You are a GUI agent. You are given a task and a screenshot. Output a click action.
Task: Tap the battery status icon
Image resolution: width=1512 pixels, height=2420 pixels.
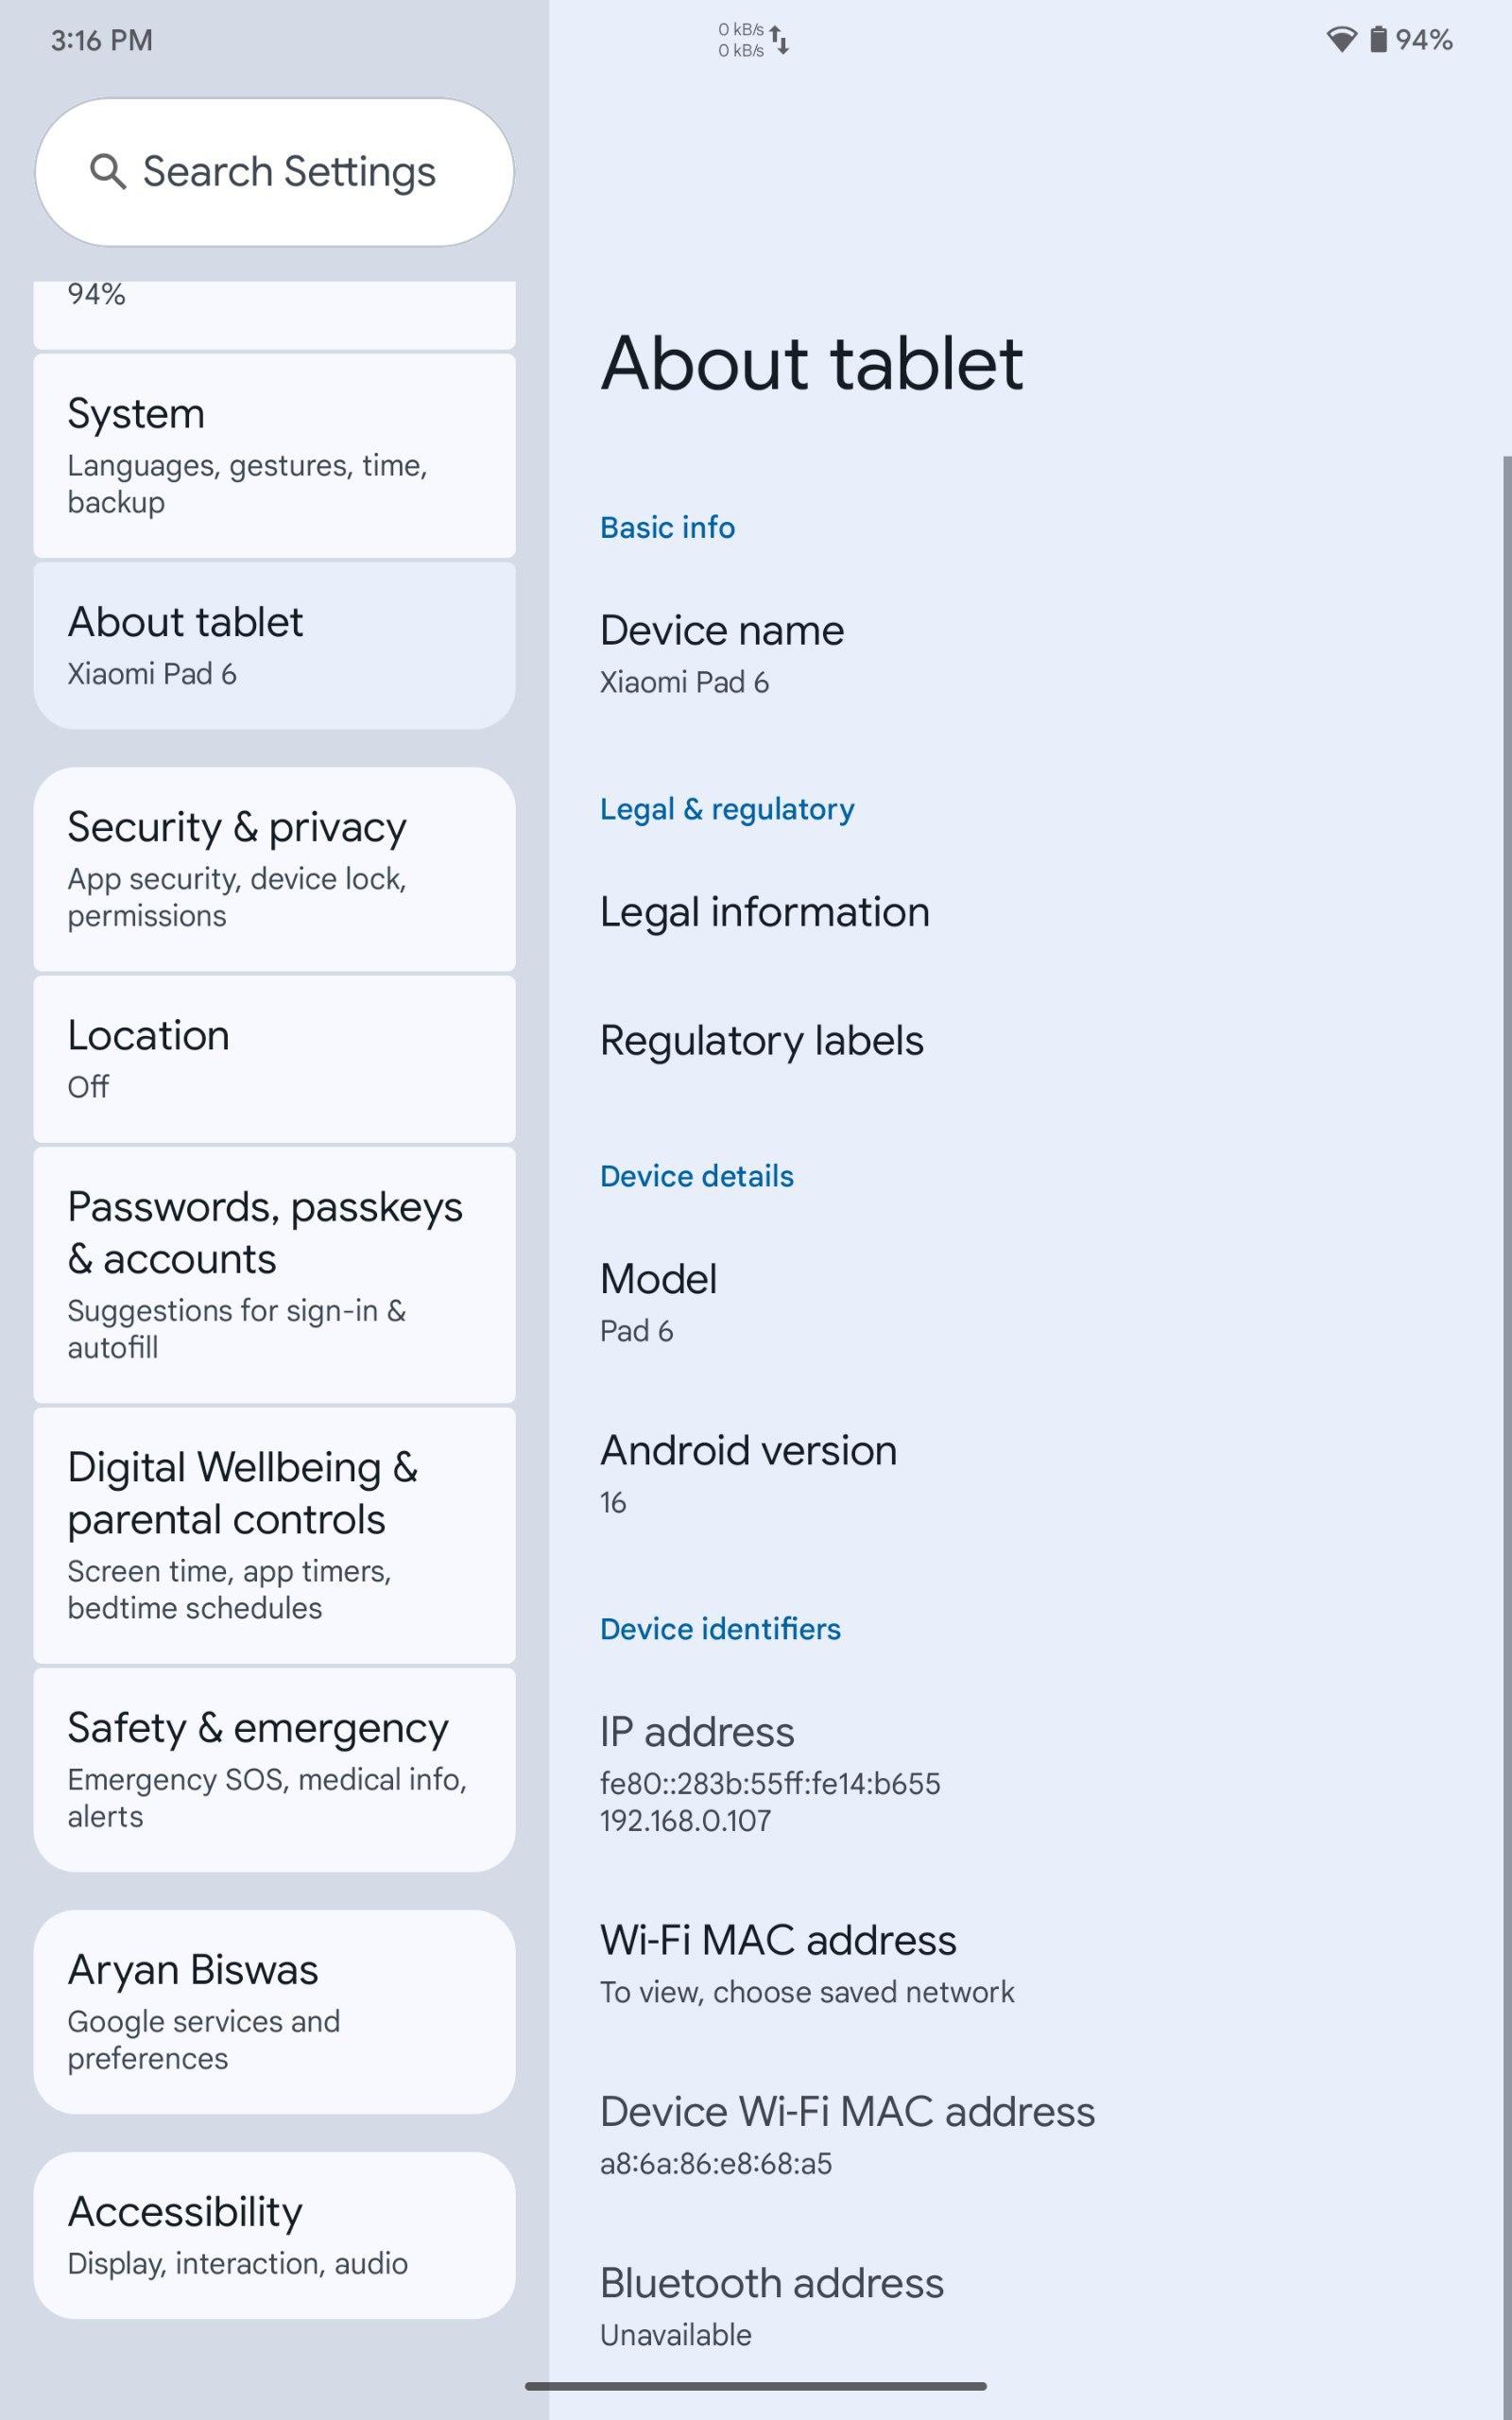(1378, 40)
